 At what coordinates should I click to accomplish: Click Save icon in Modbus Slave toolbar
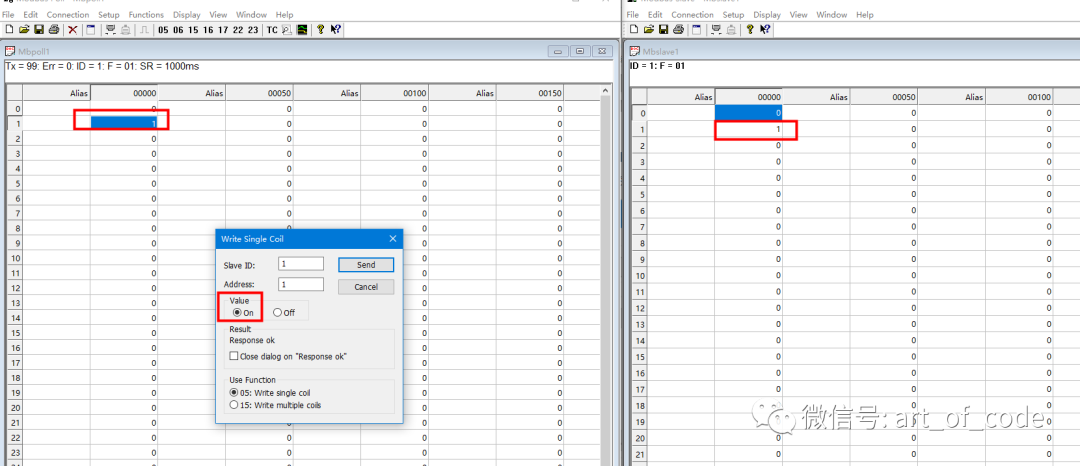pyautogui.click(x=663, y=30)
